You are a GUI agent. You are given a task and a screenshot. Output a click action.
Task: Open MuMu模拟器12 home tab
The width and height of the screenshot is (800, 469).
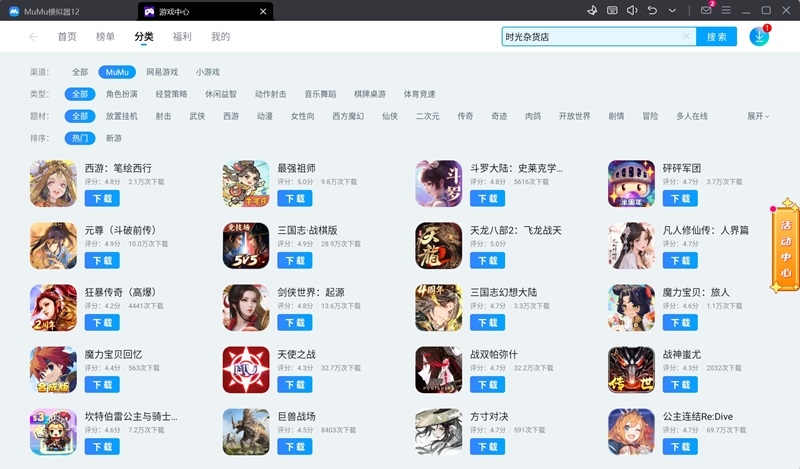coord(44,11)
